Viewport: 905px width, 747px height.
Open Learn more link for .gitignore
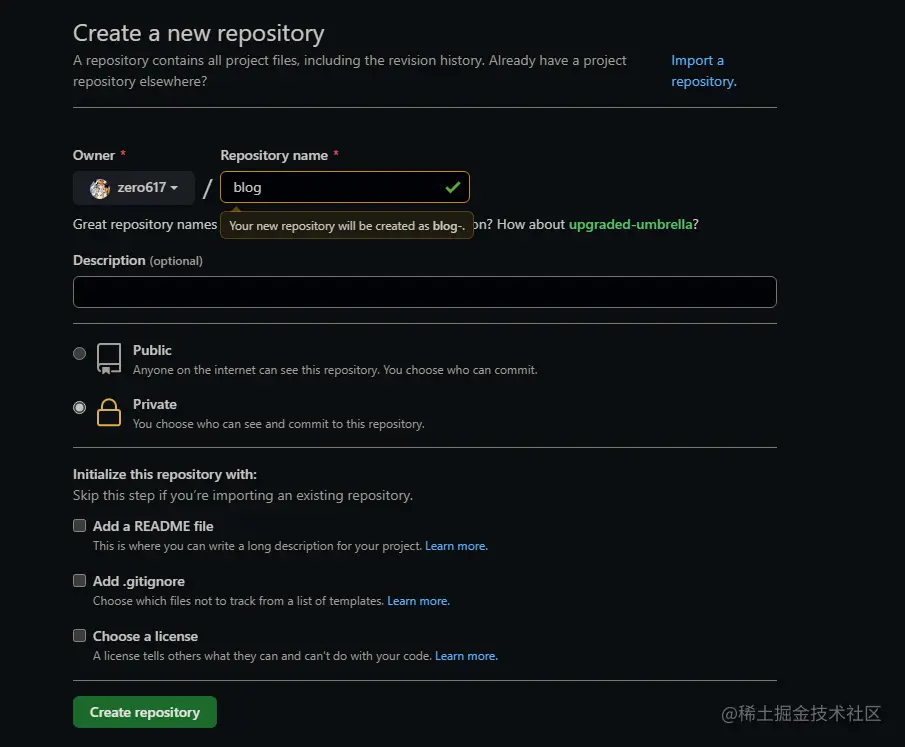click(418, 601)
